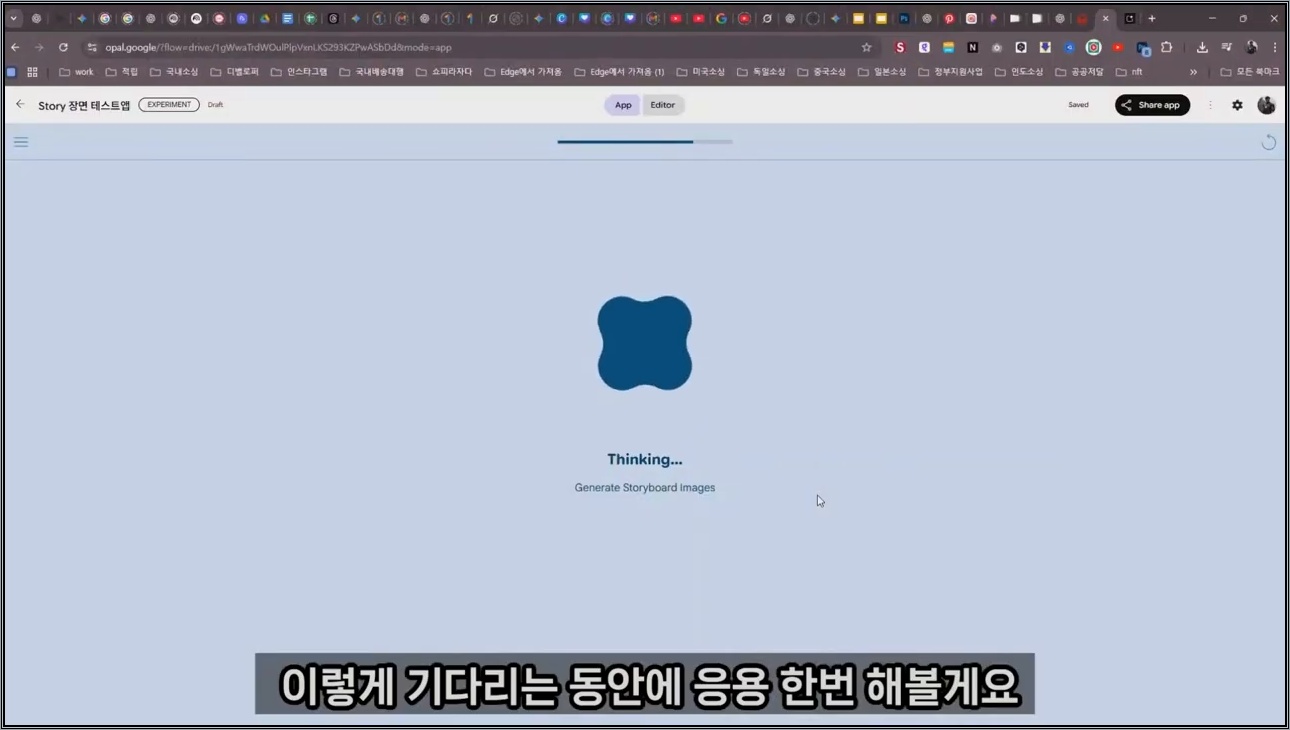This screenshot has height=730, width=1290.
Task: Open the Opal user profile avatar
Action: click(x=1266, y=105)
